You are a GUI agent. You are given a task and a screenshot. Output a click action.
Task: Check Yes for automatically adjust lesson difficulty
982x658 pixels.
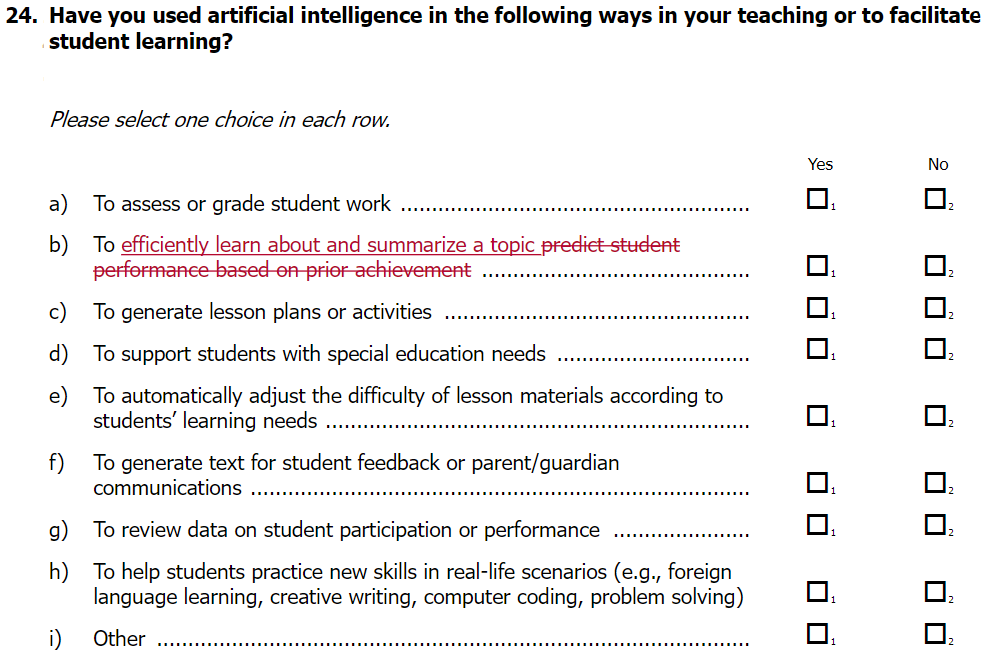(x=818, y=416)
